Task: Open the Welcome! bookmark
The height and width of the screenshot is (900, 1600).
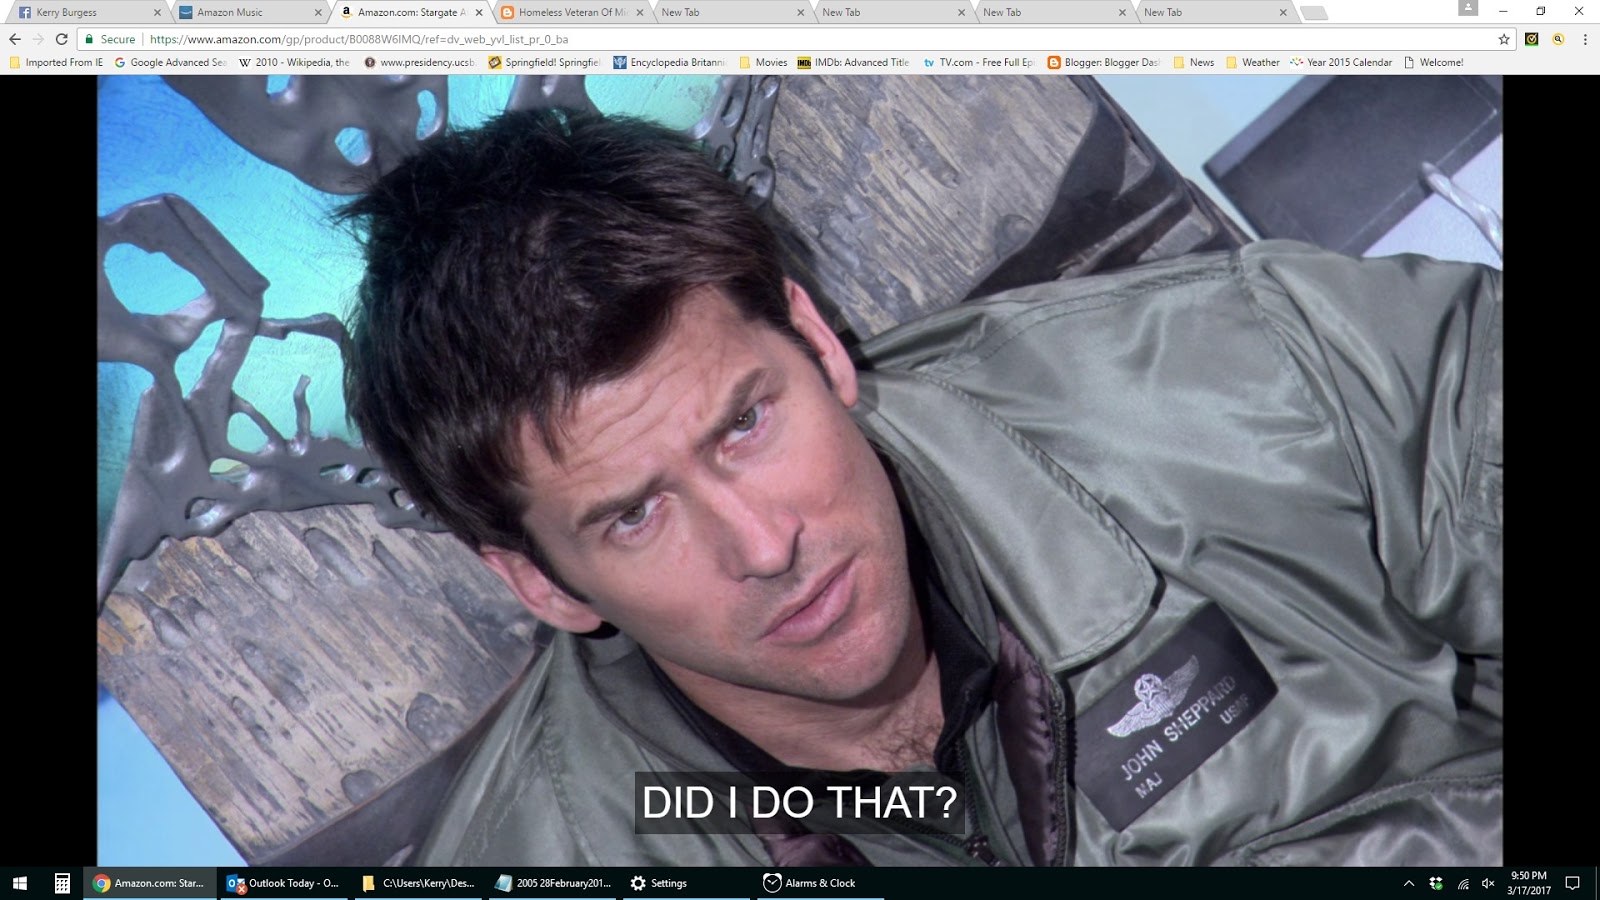Action: [x=1433, y=62]
